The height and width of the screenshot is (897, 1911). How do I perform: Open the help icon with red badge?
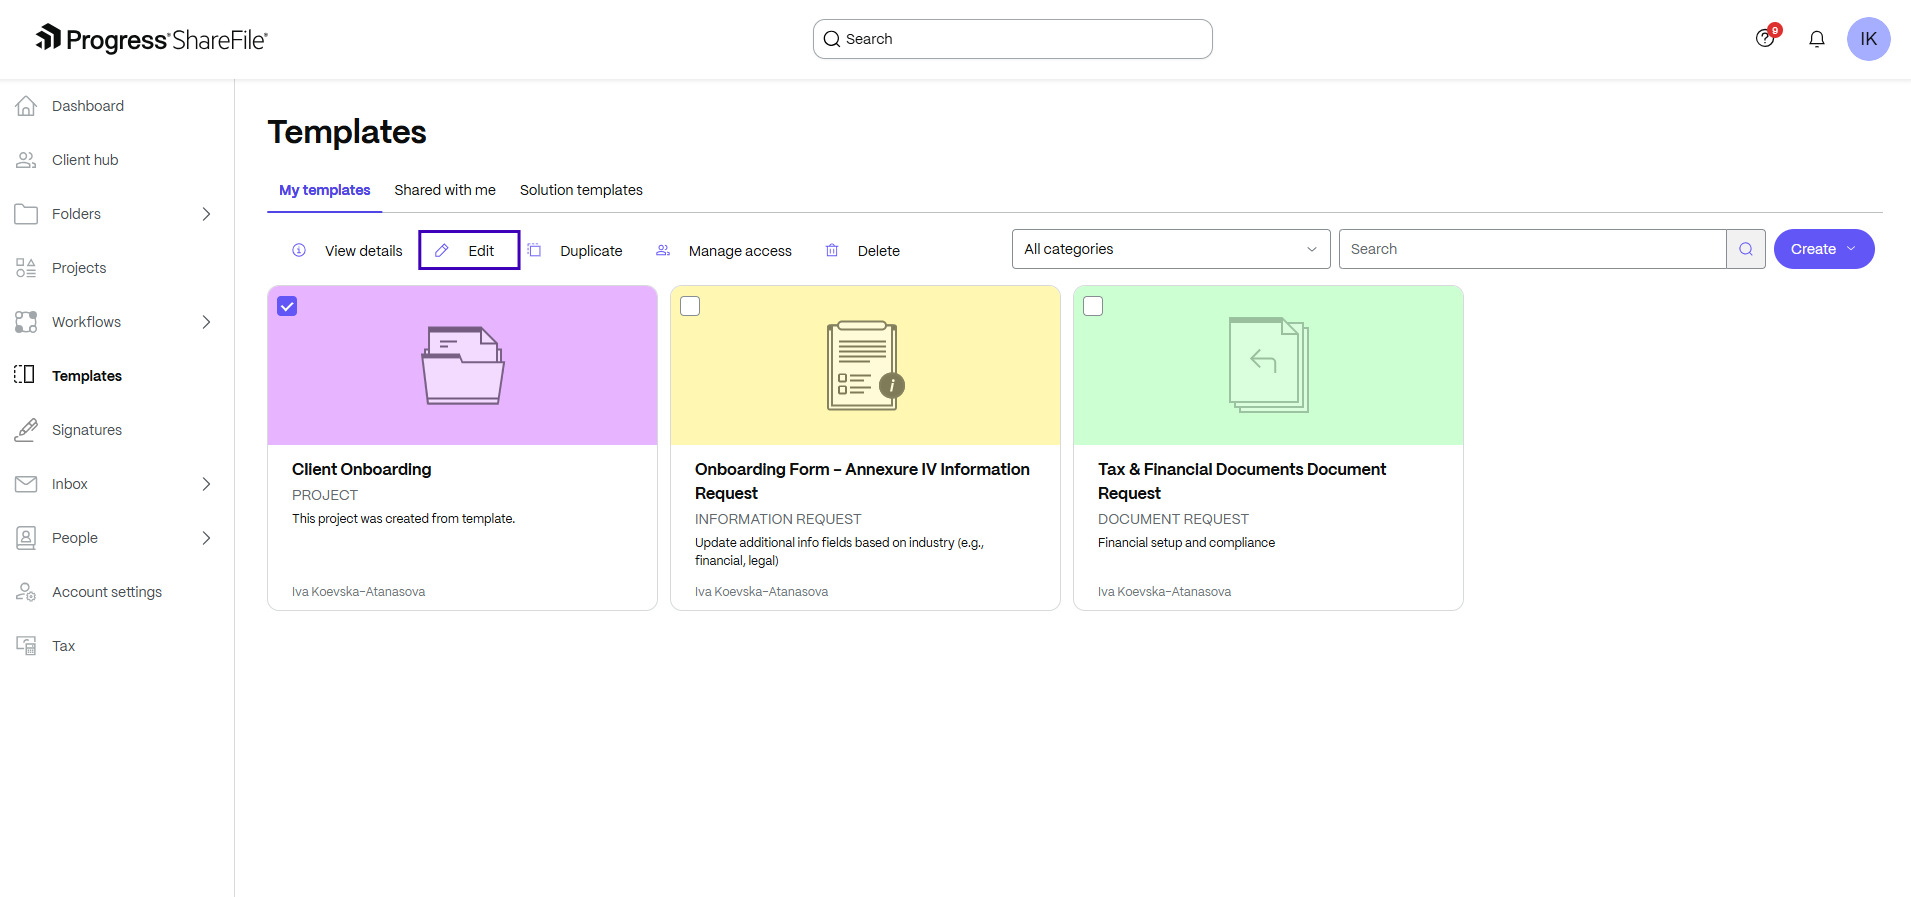1766,38
